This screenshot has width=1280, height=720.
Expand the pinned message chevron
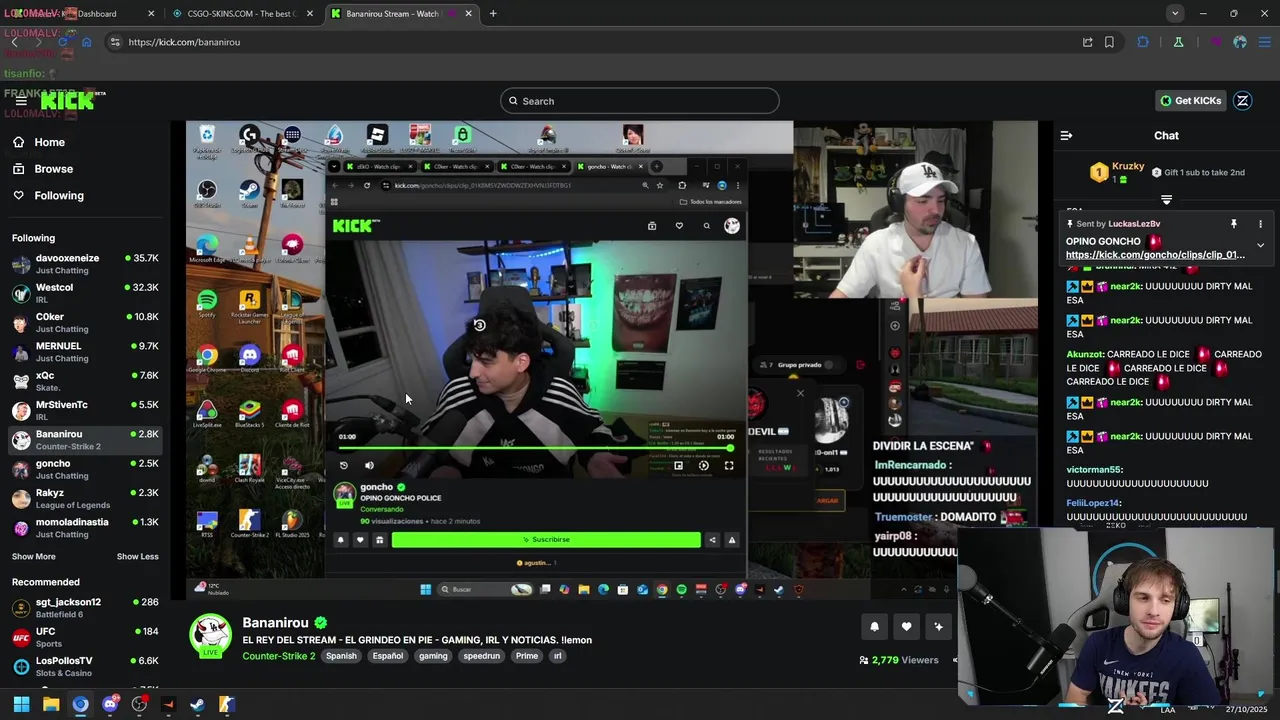pos(1260,245)
